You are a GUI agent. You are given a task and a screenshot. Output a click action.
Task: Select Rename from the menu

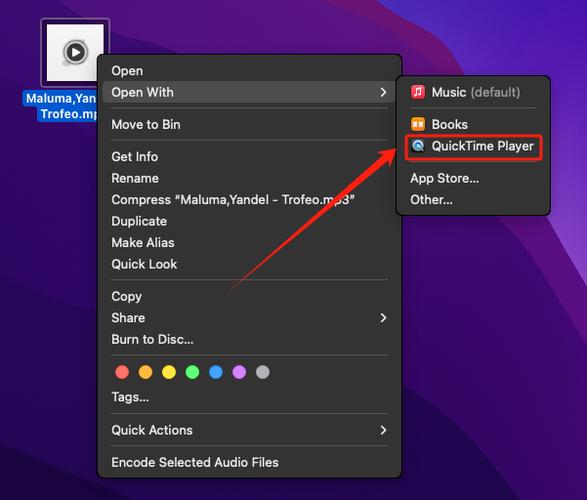[249, 179]
